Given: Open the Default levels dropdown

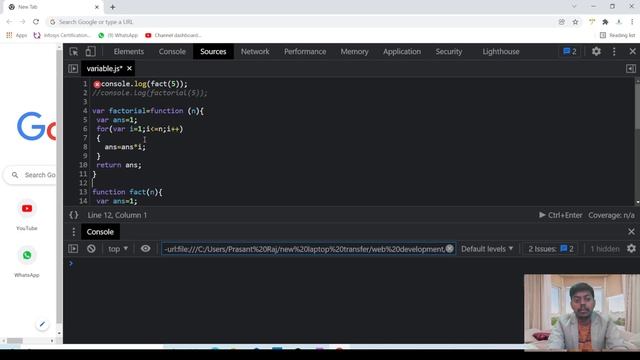Looking at the screenshot, I should tap(487, 249).
